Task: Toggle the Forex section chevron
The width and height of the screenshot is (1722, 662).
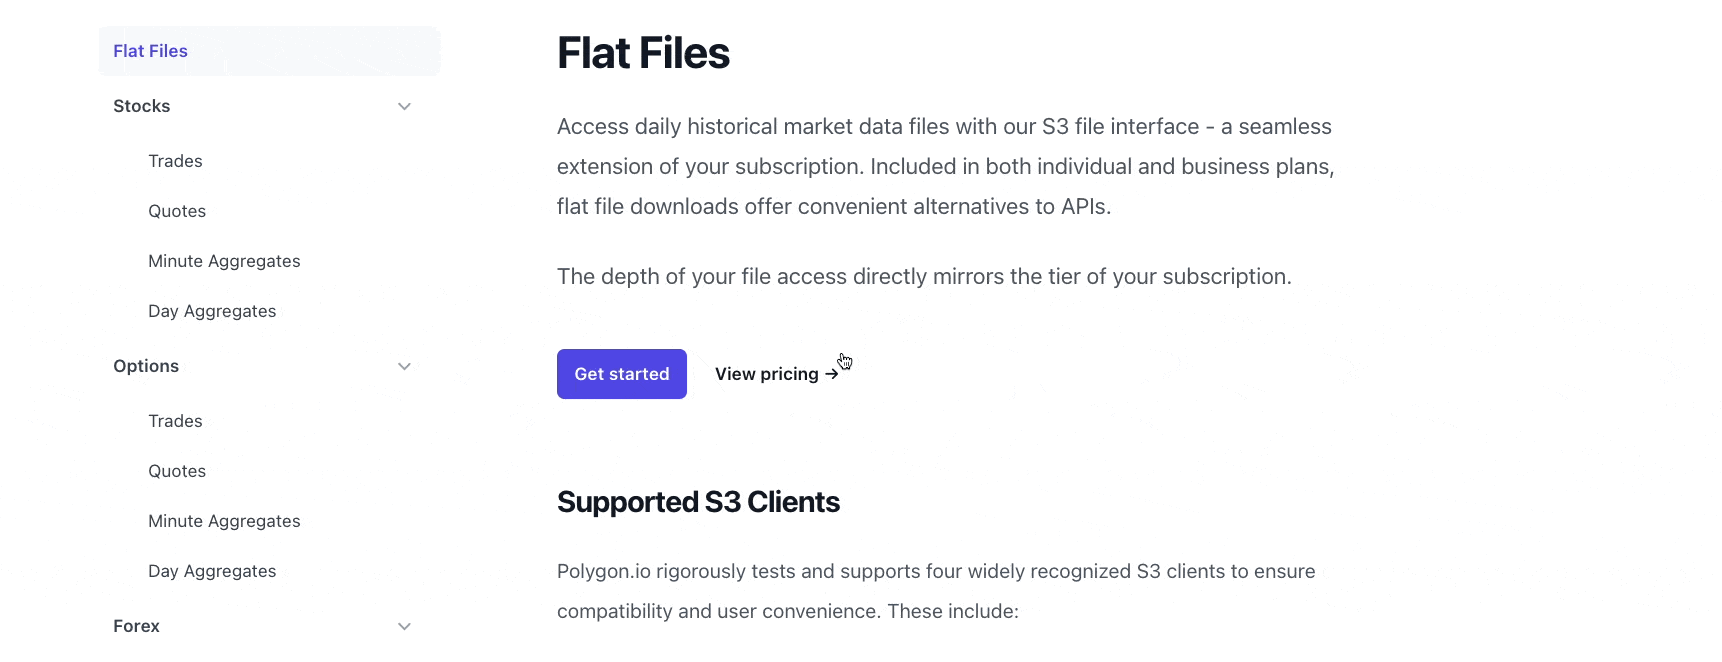Action: click(x=404, y=627)
